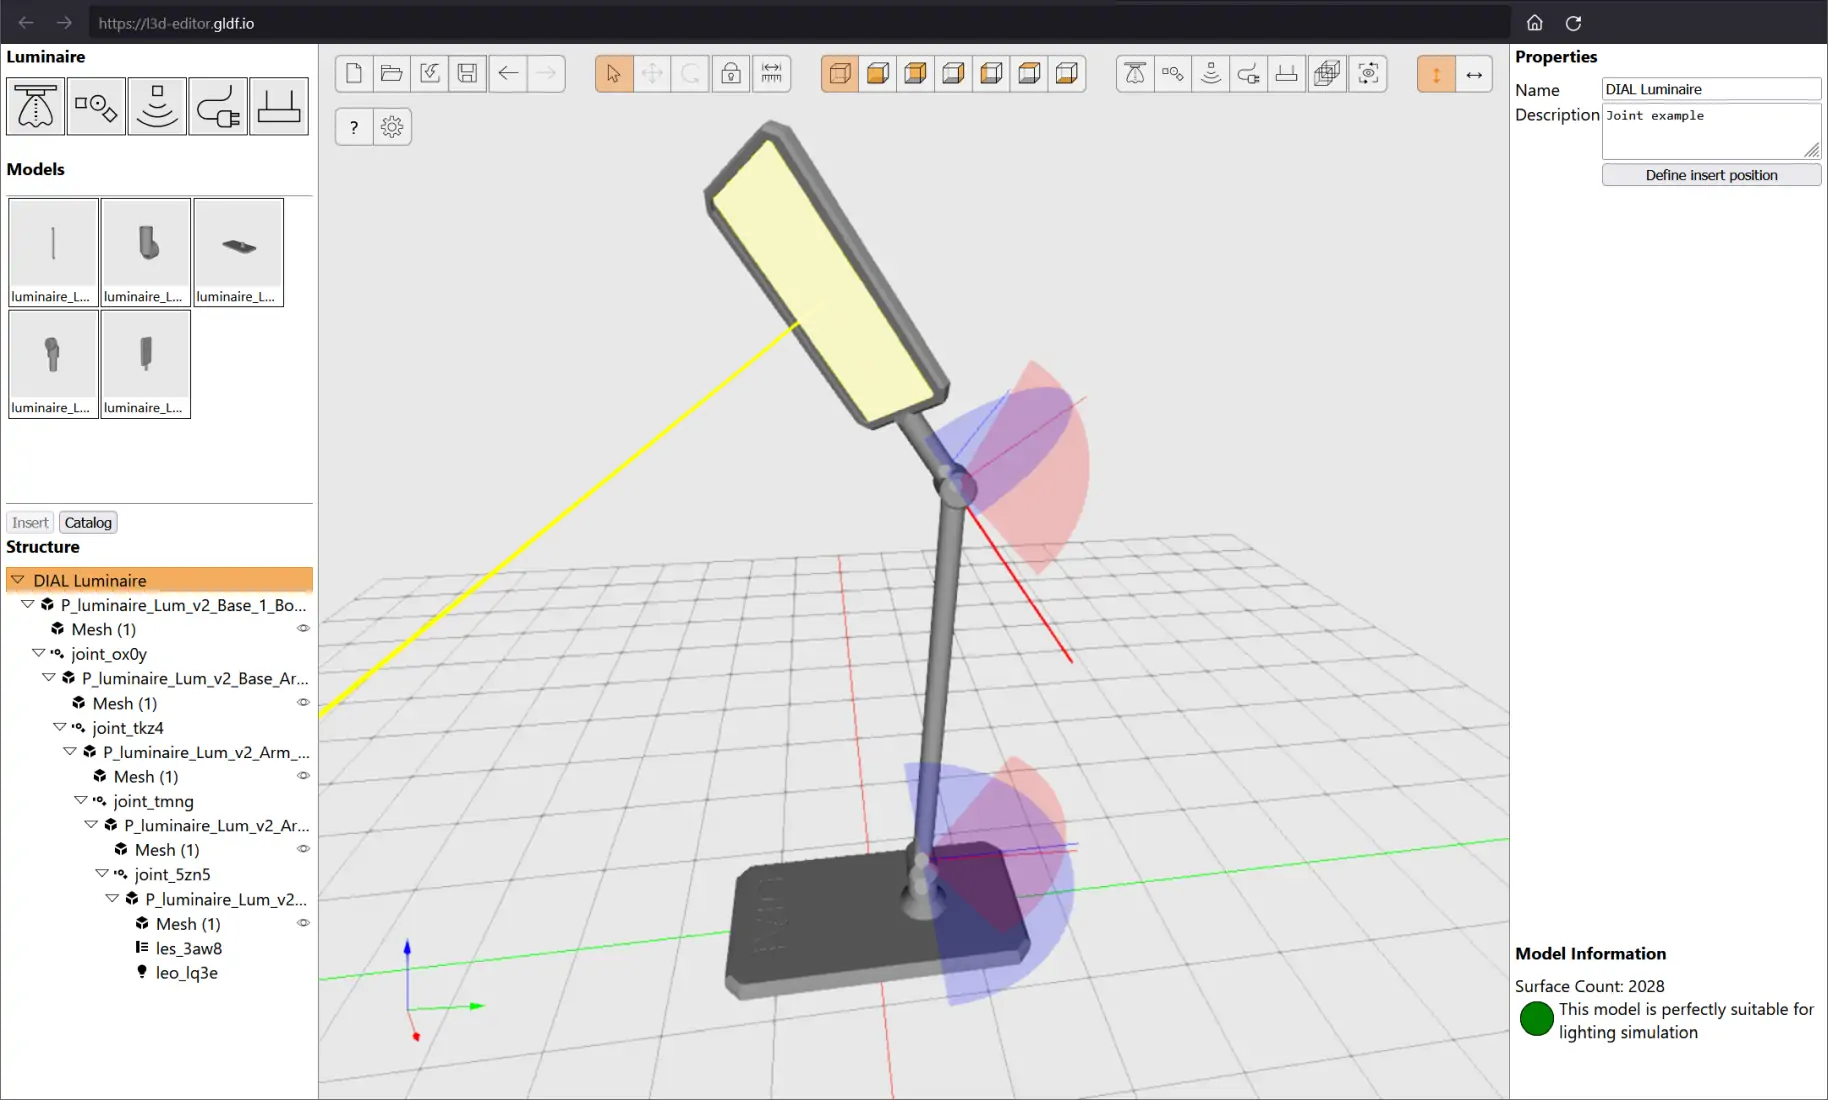The height and width of the screenshot is (1100, 1828).
Task: Click the Define insert position button
Action: [x=1711, y=175]
